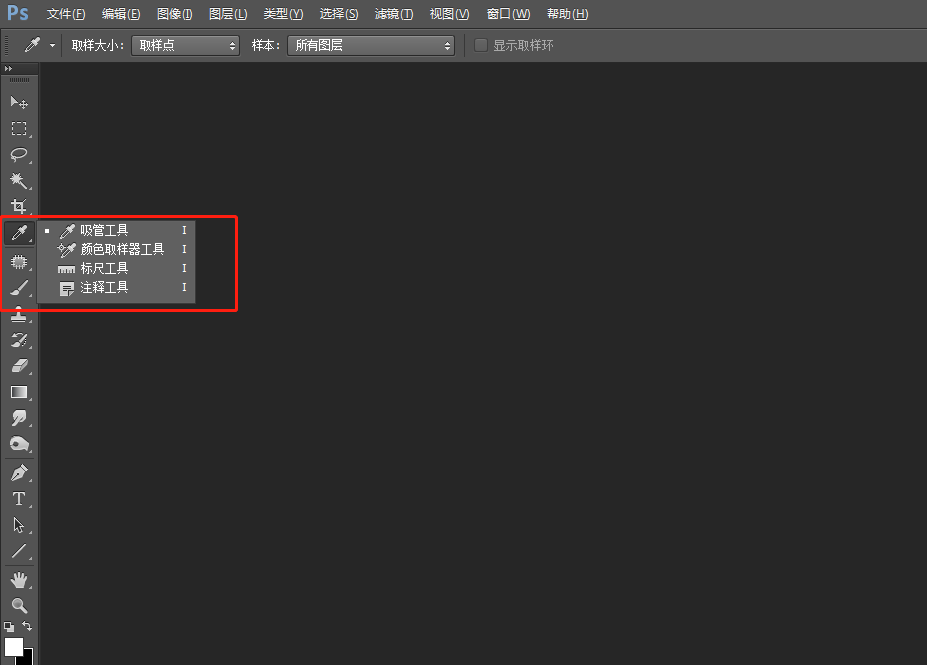Select the Move tool

(19, 102)
